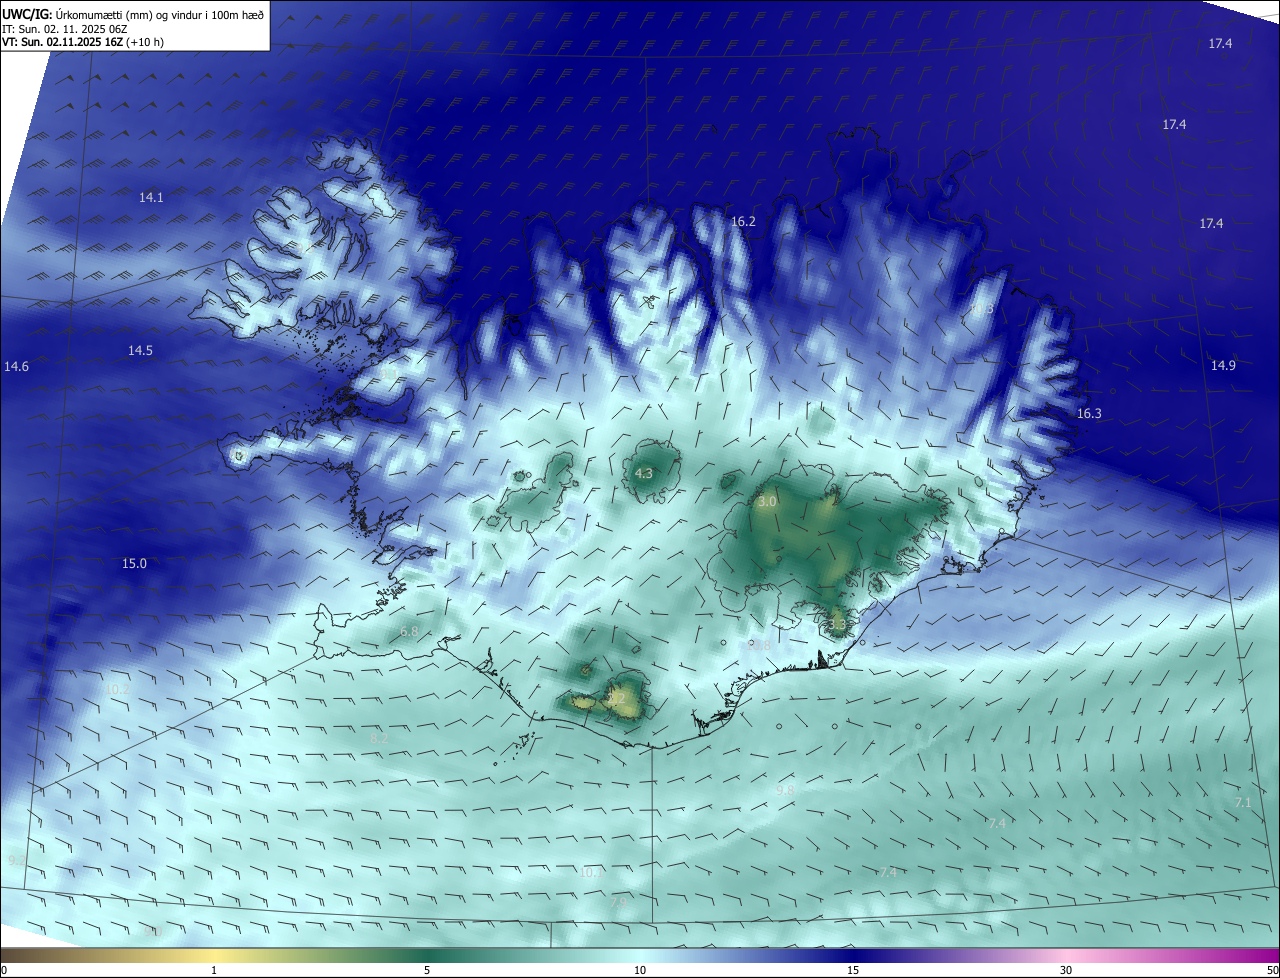Click the 6.8 value on the Reykjanes peninsula

point(409,632)
